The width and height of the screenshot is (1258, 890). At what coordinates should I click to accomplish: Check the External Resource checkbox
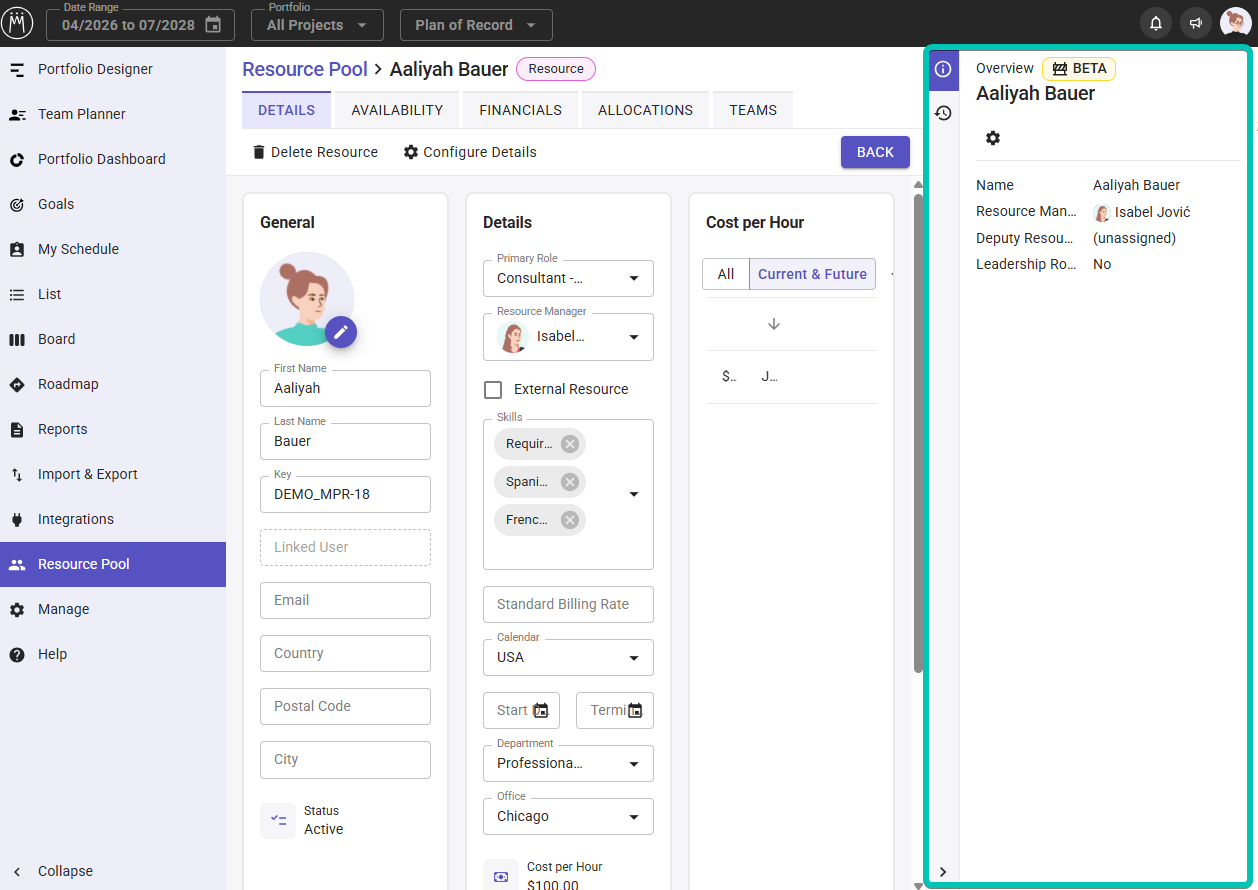tap(493, 389)
